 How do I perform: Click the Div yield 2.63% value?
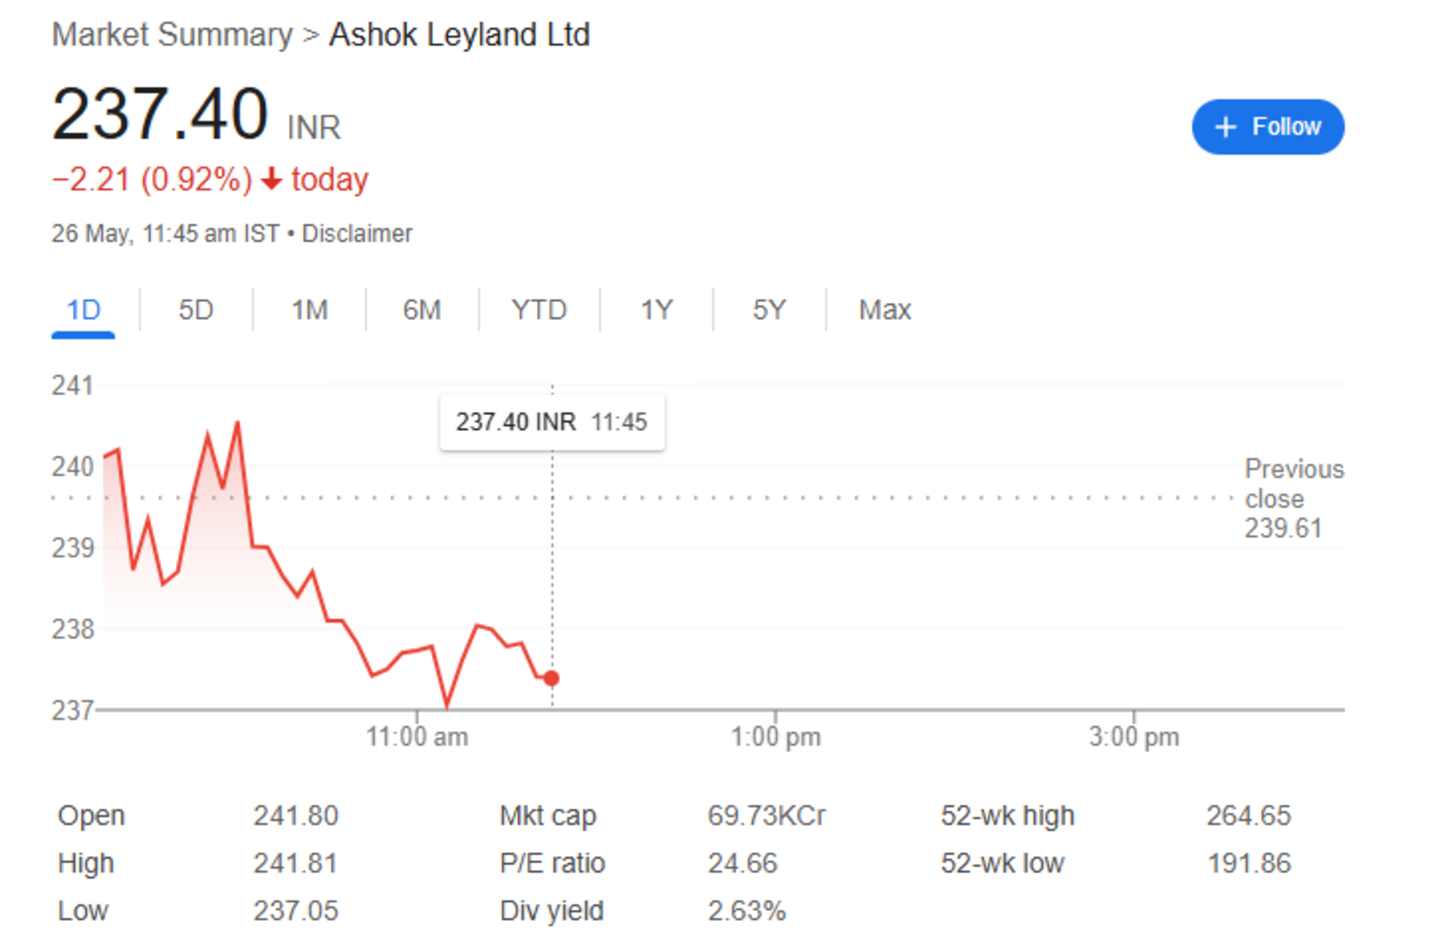tap(746, 911)
